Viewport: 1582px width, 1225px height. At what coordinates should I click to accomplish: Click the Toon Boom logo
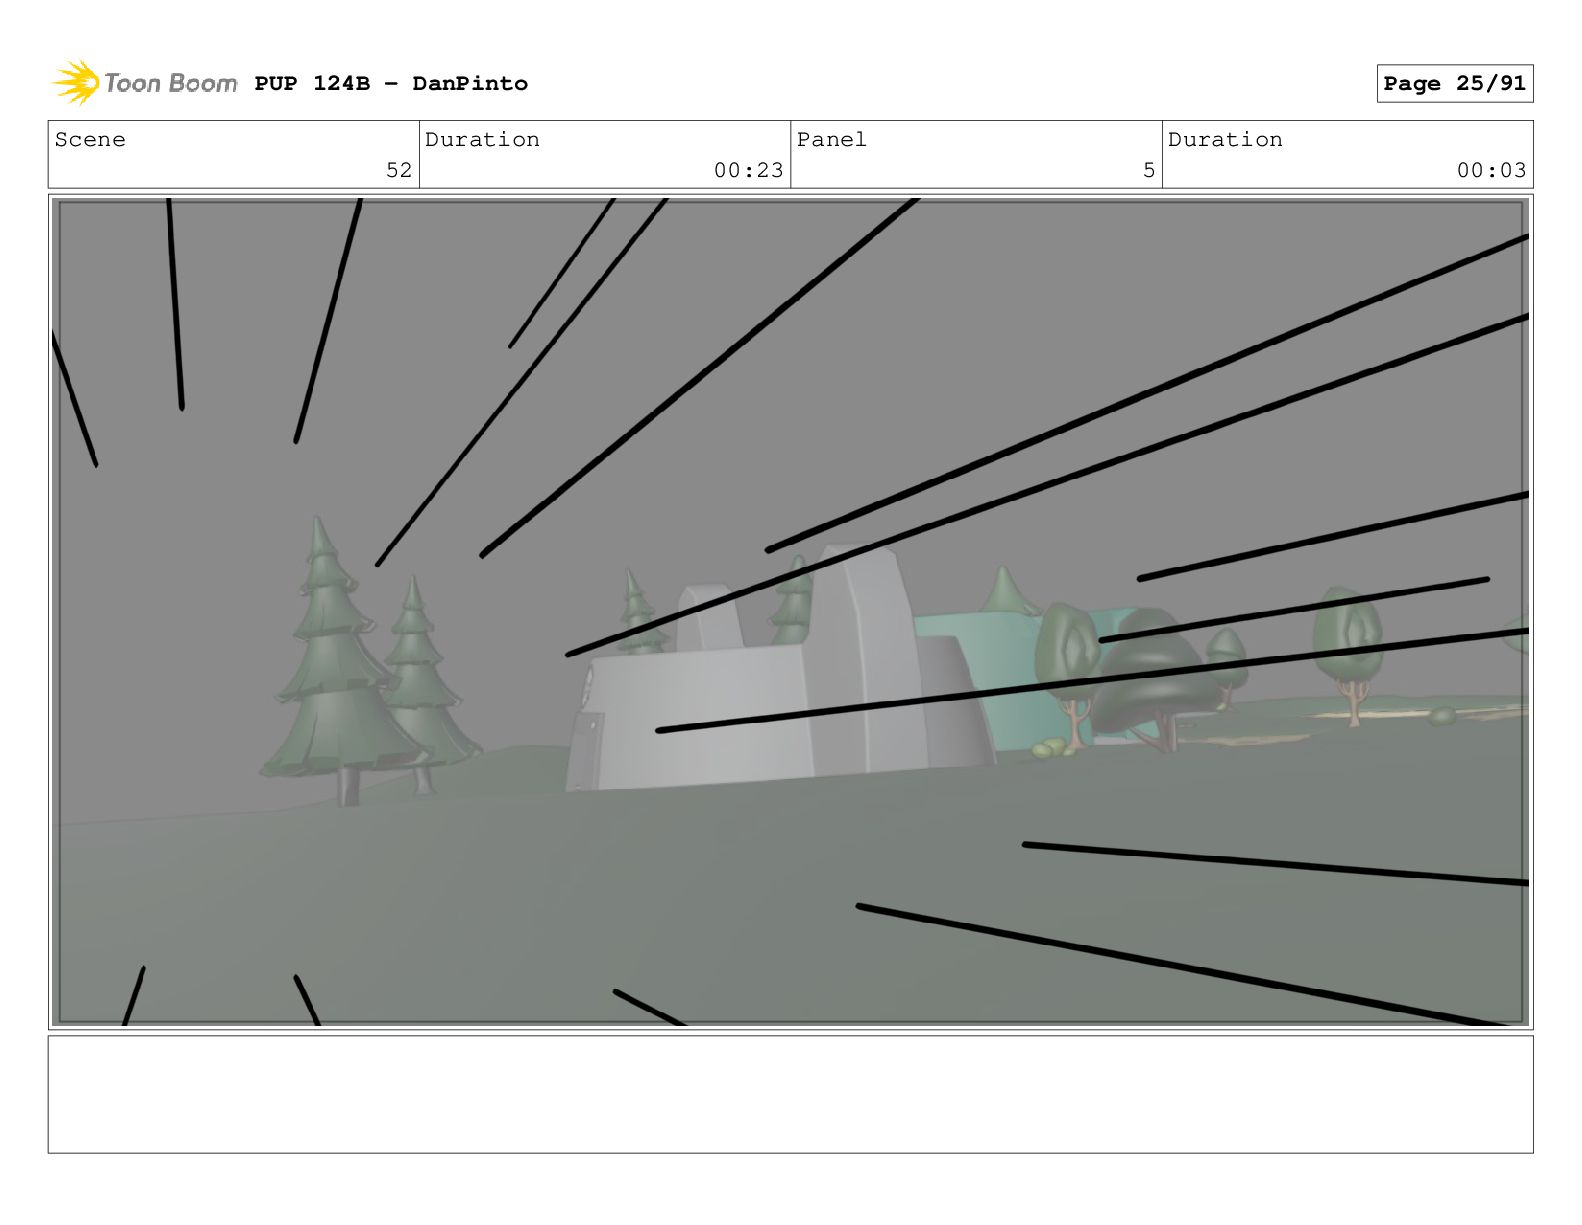click(144, 83)
